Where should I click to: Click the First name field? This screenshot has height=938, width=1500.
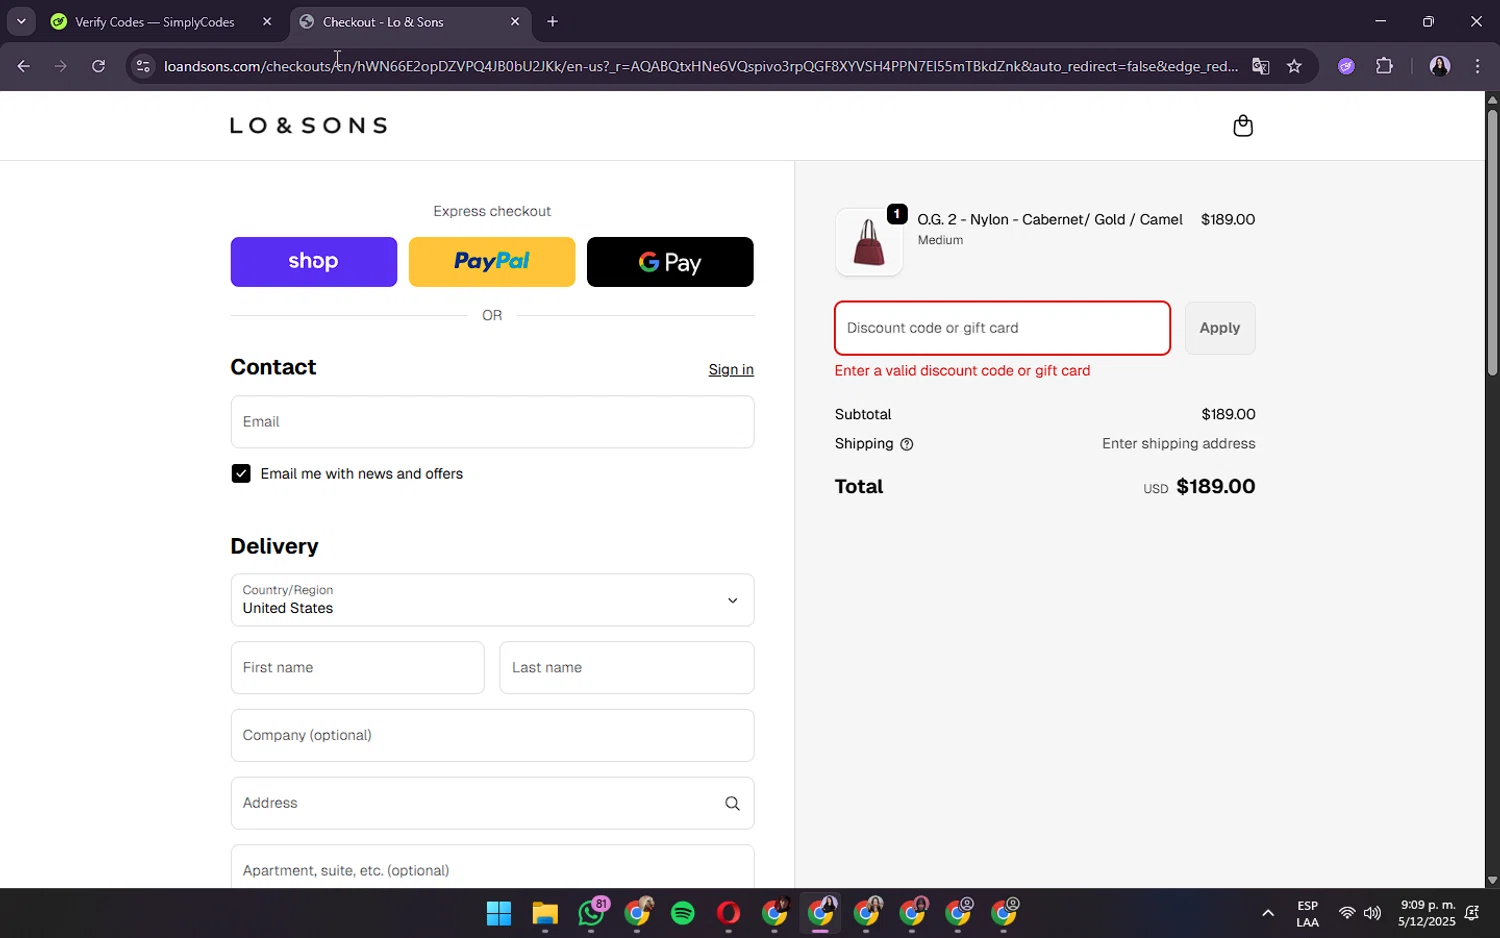[357, 668]
